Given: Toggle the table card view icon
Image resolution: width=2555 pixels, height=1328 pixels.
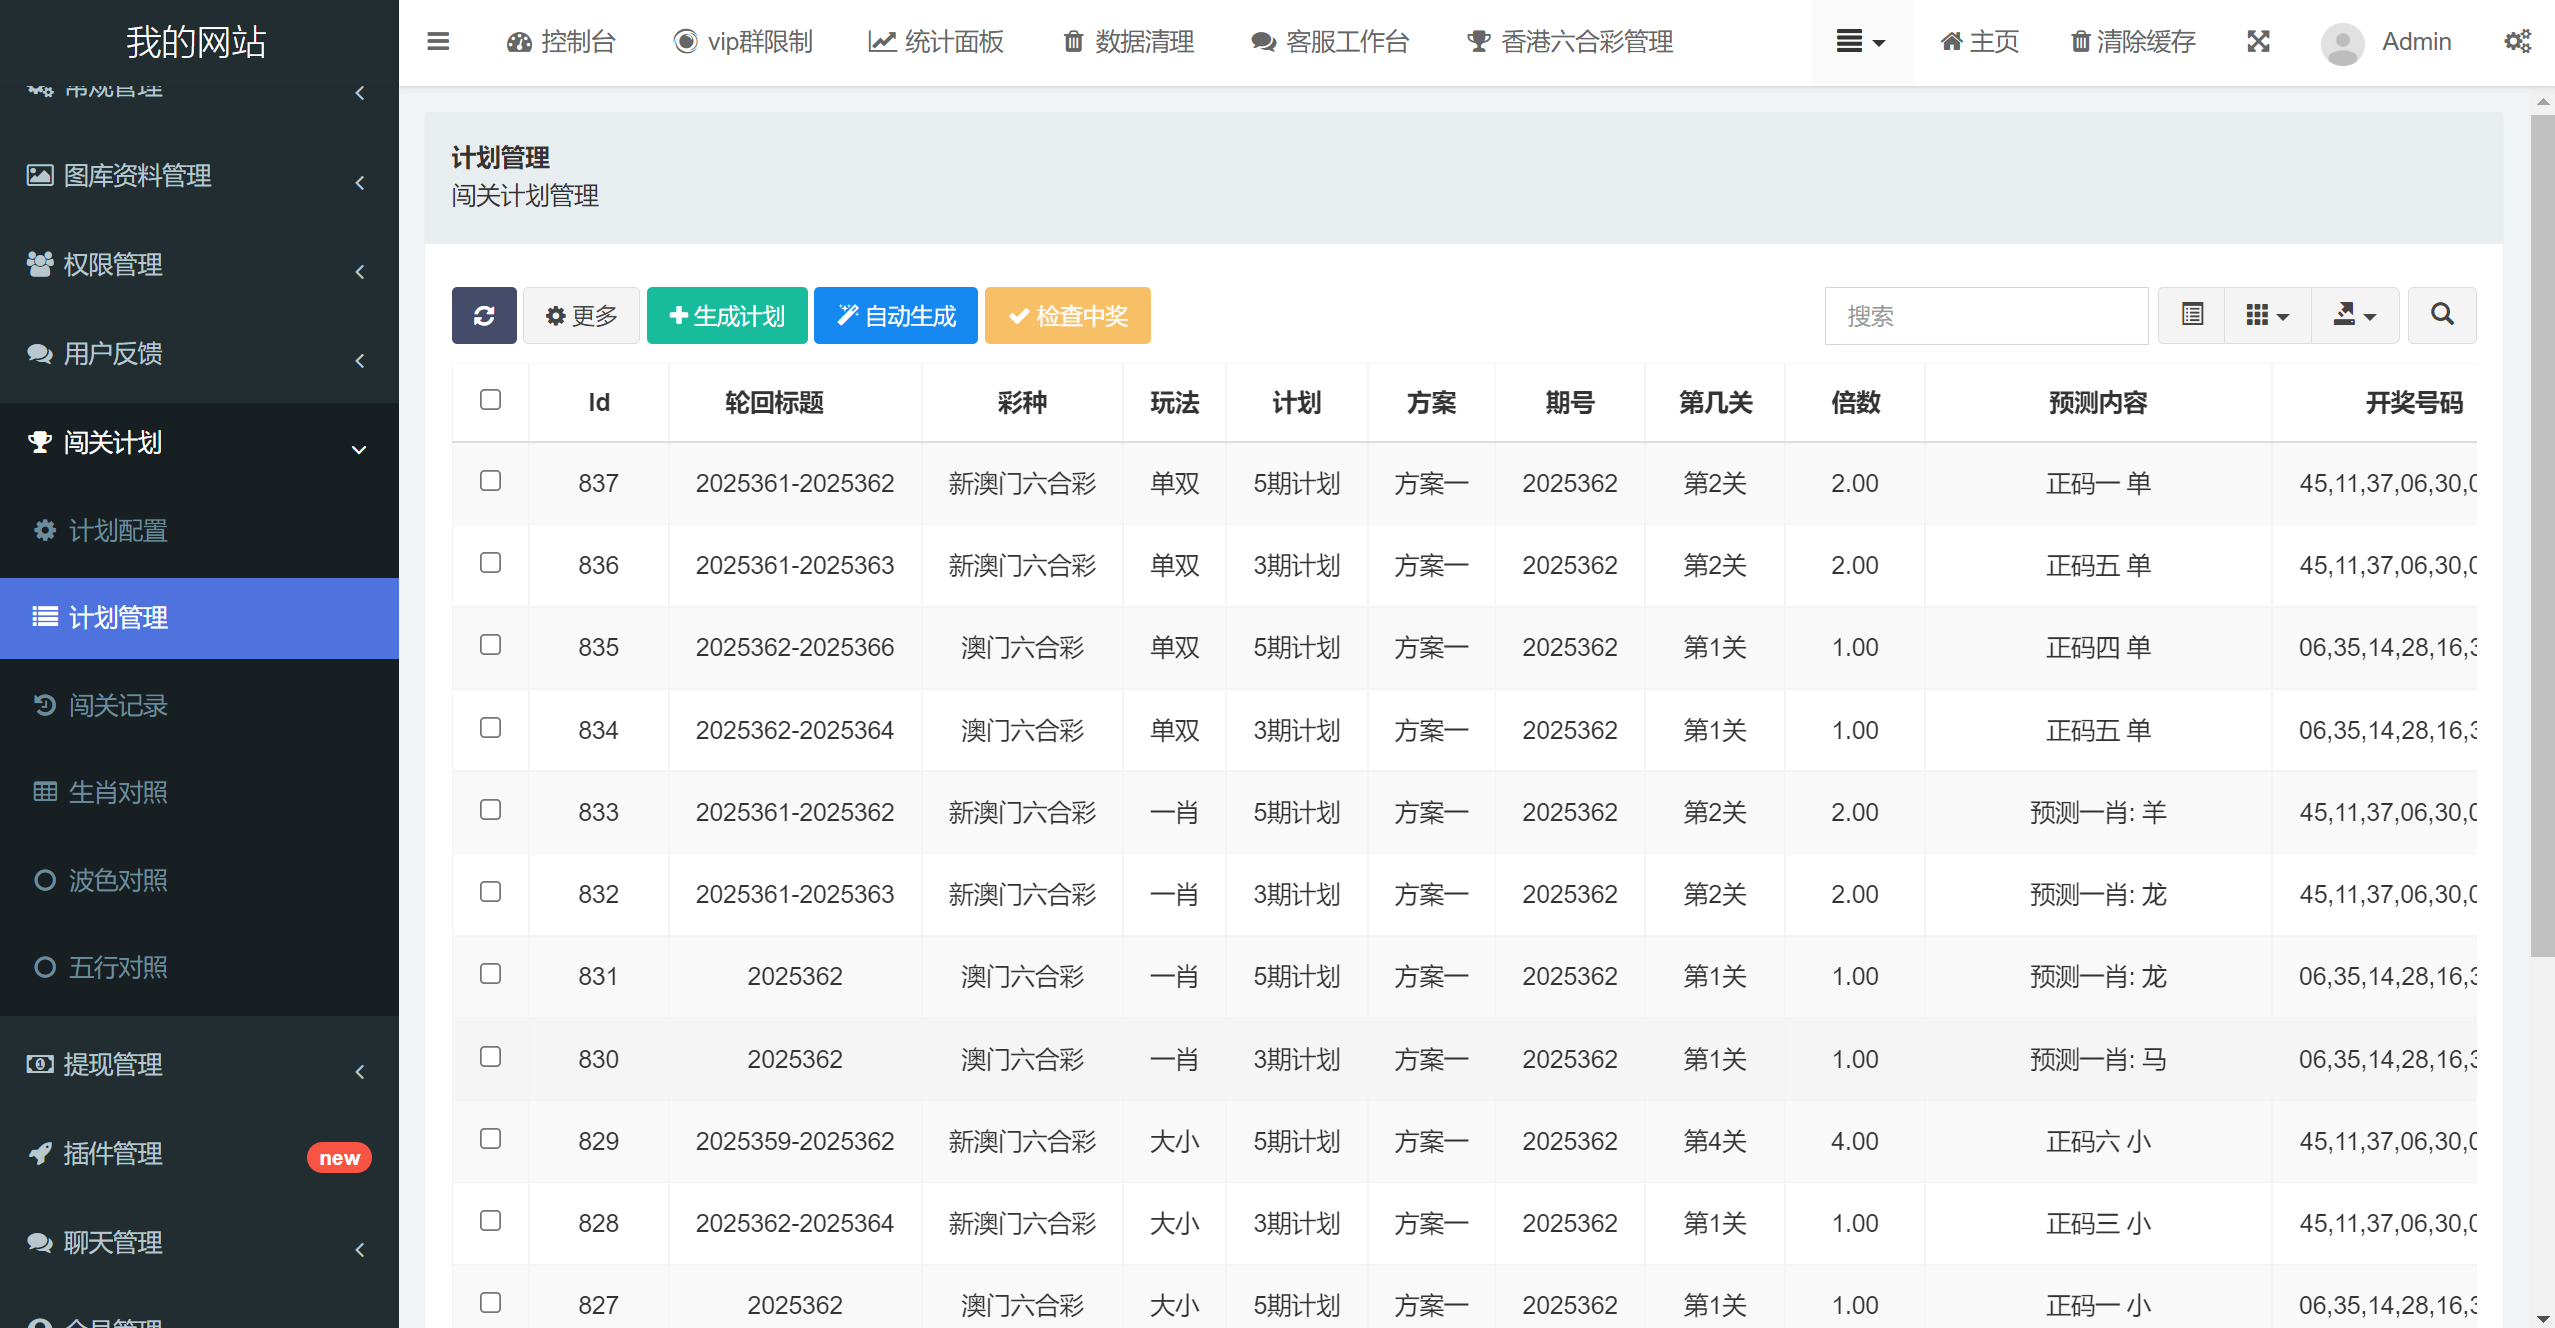Looking at the screenshot, I should 2192,316.
